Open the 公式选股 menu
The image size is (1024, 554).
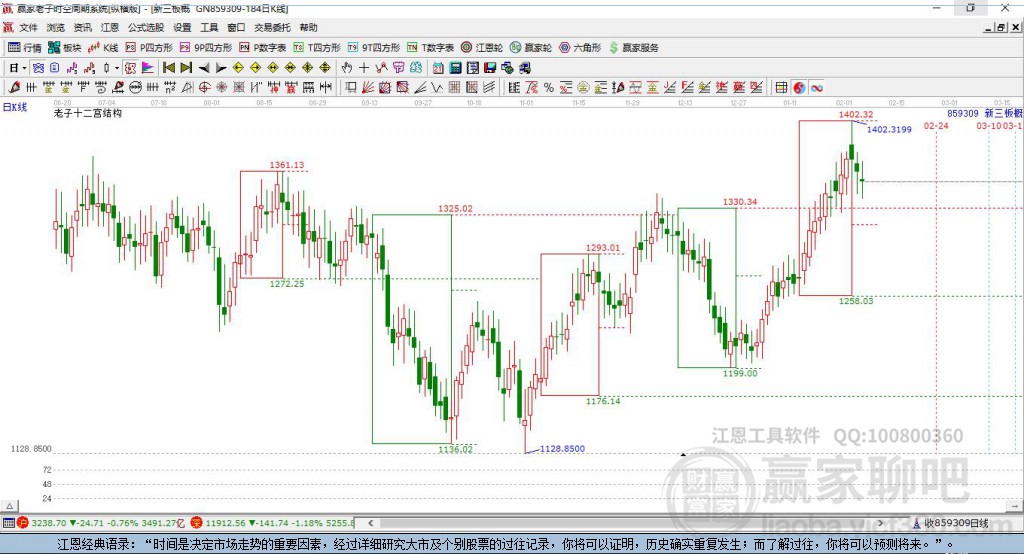pyautogui.click(x=146, y=27)
